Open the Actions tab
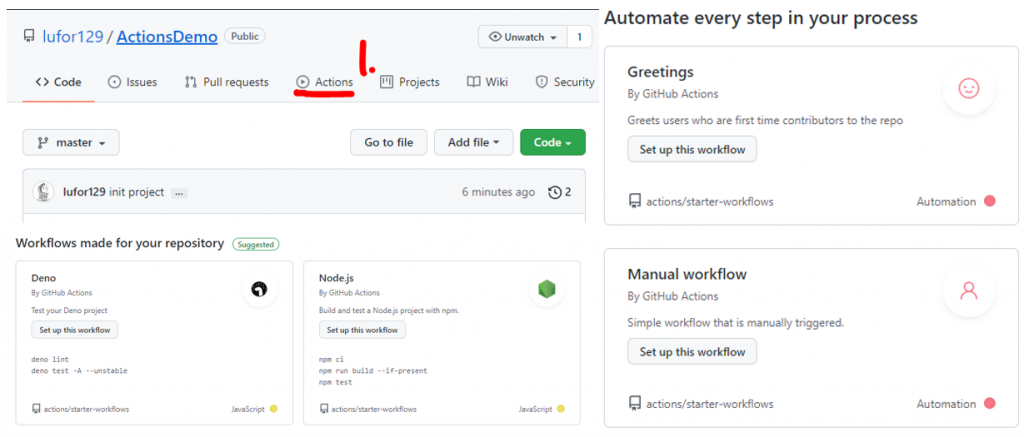The image size is (1024, 437). [x=325, y=82]
